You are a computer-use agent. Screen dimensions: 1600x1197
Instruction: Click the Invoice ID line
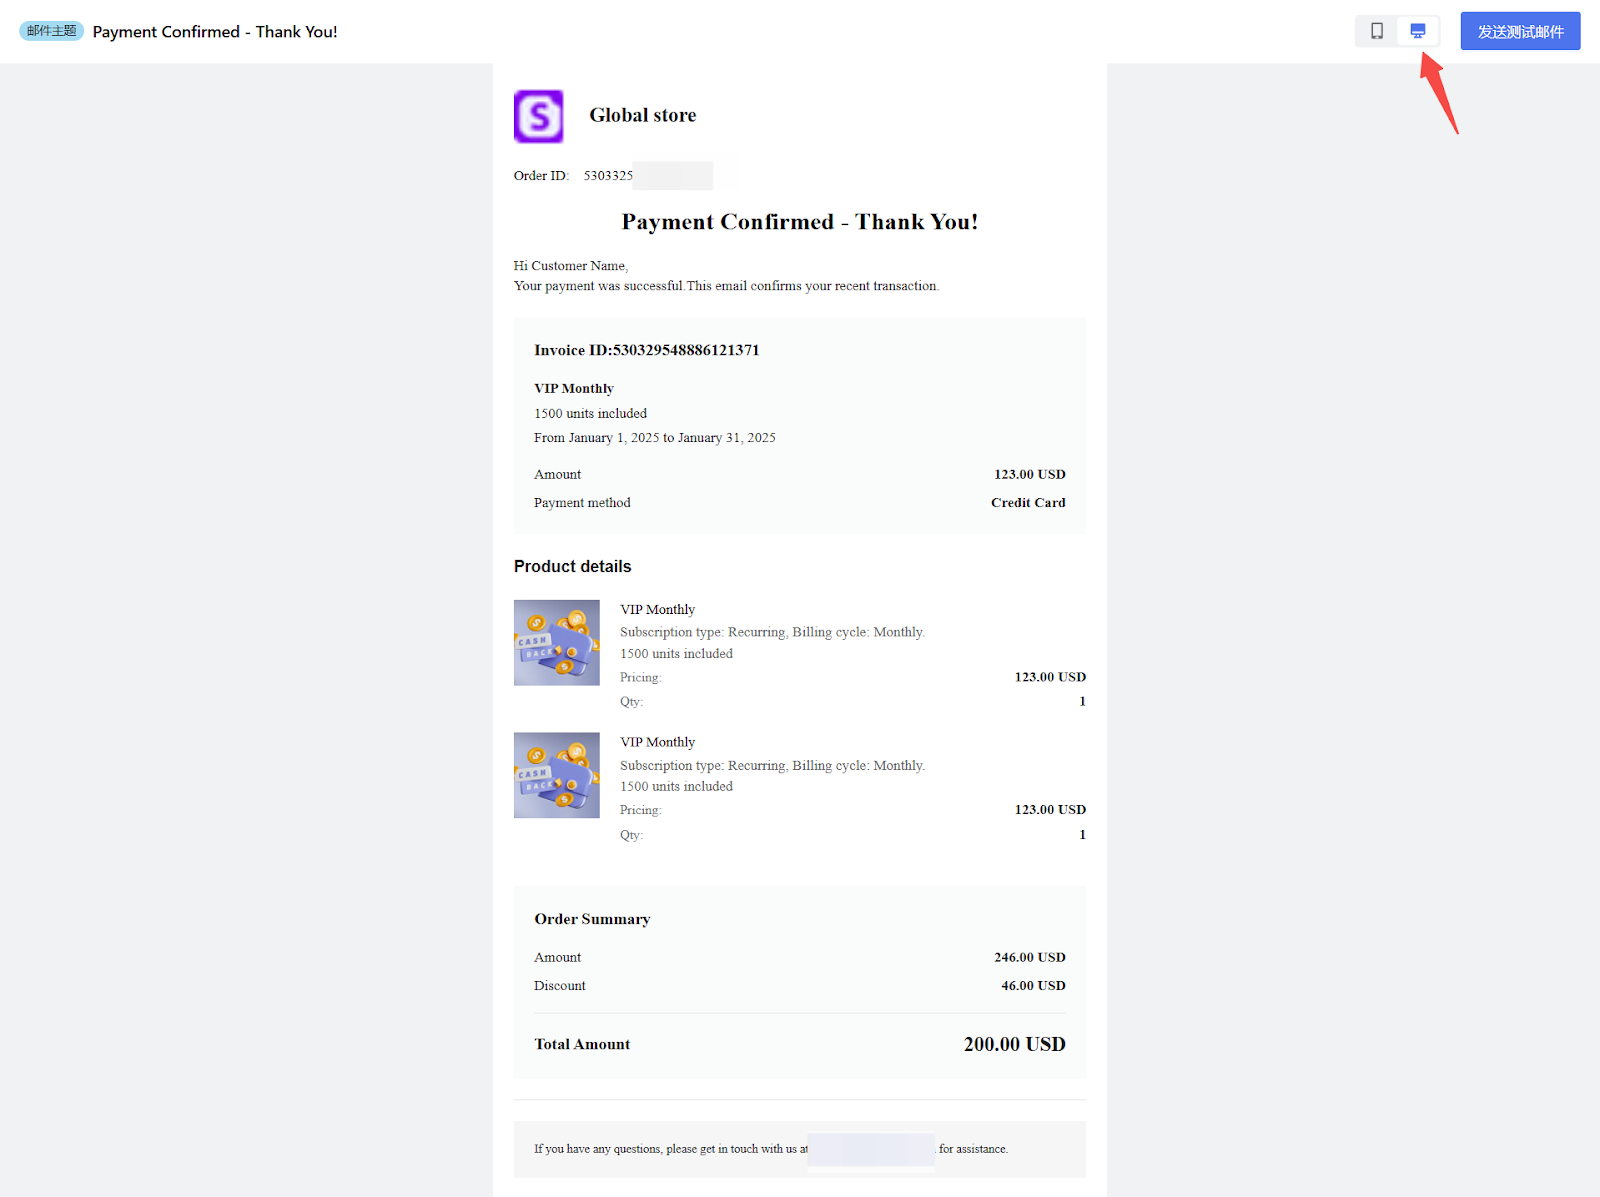(646, 350)
